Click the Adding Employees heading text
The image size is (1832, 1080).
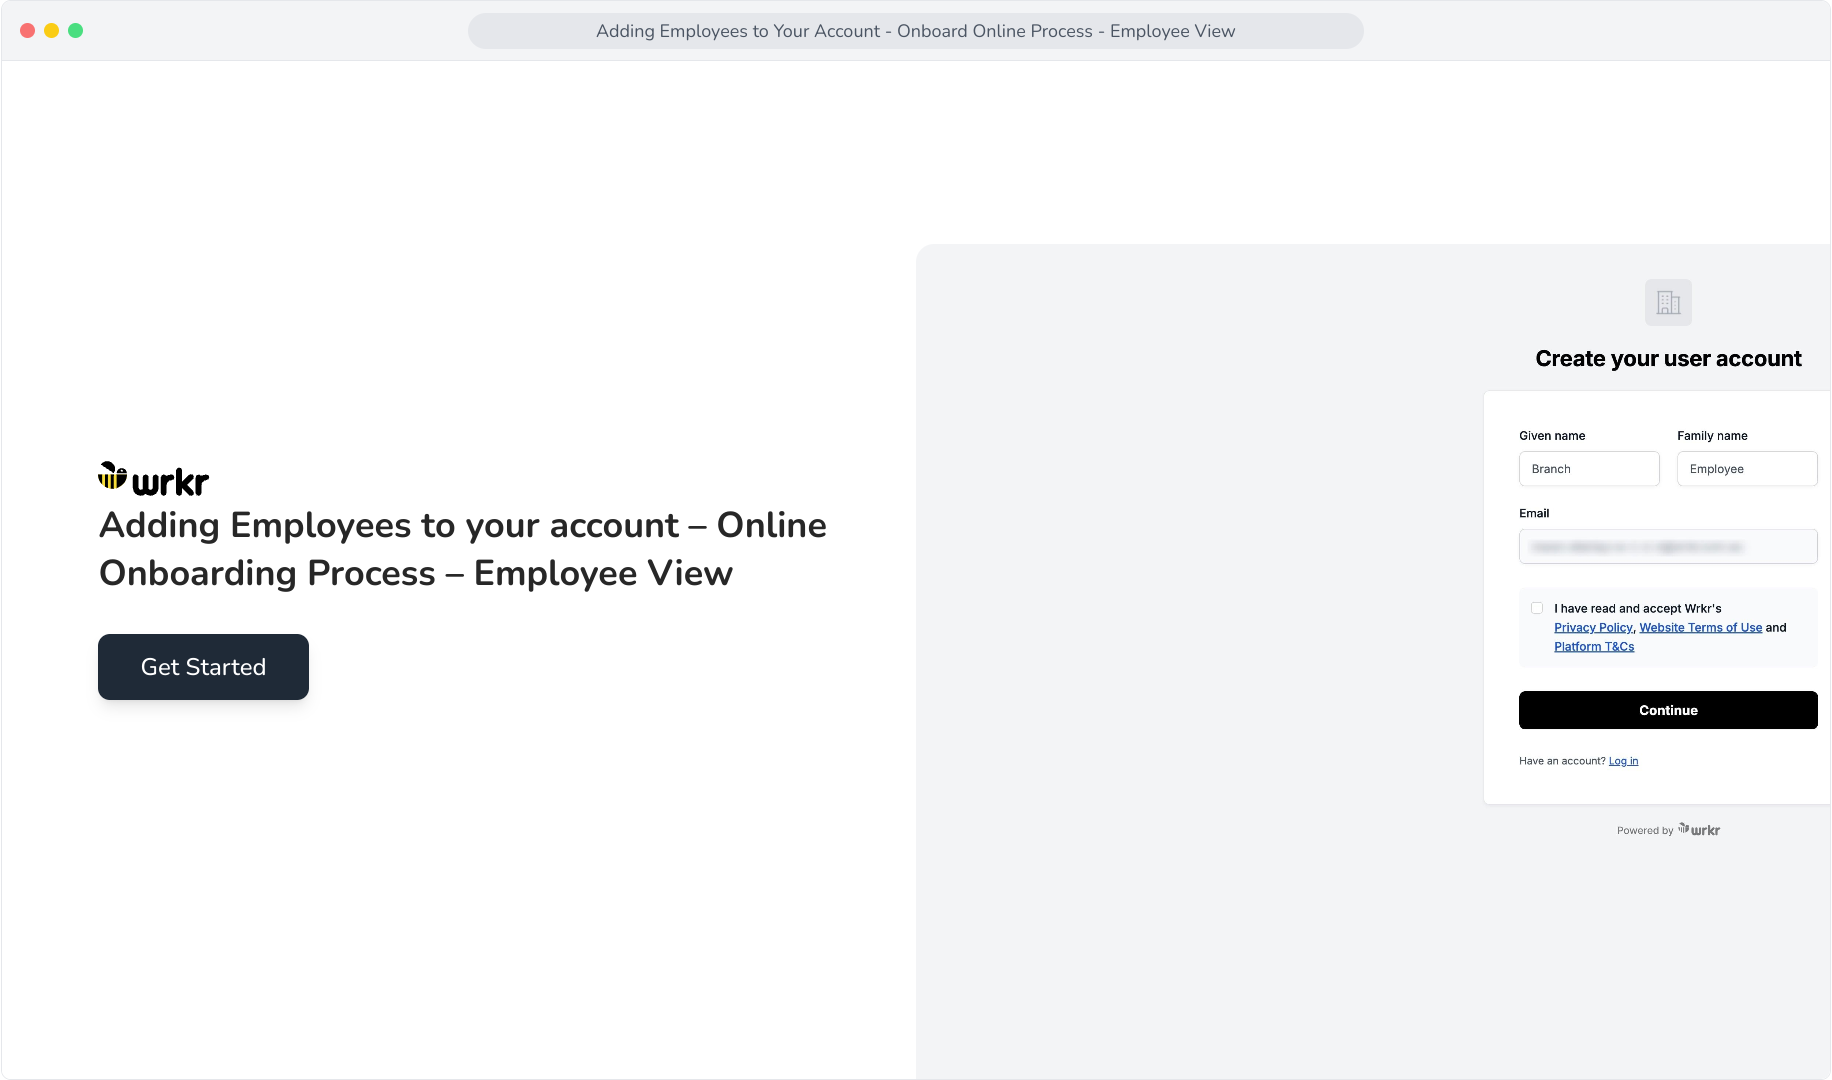[463, 549]
